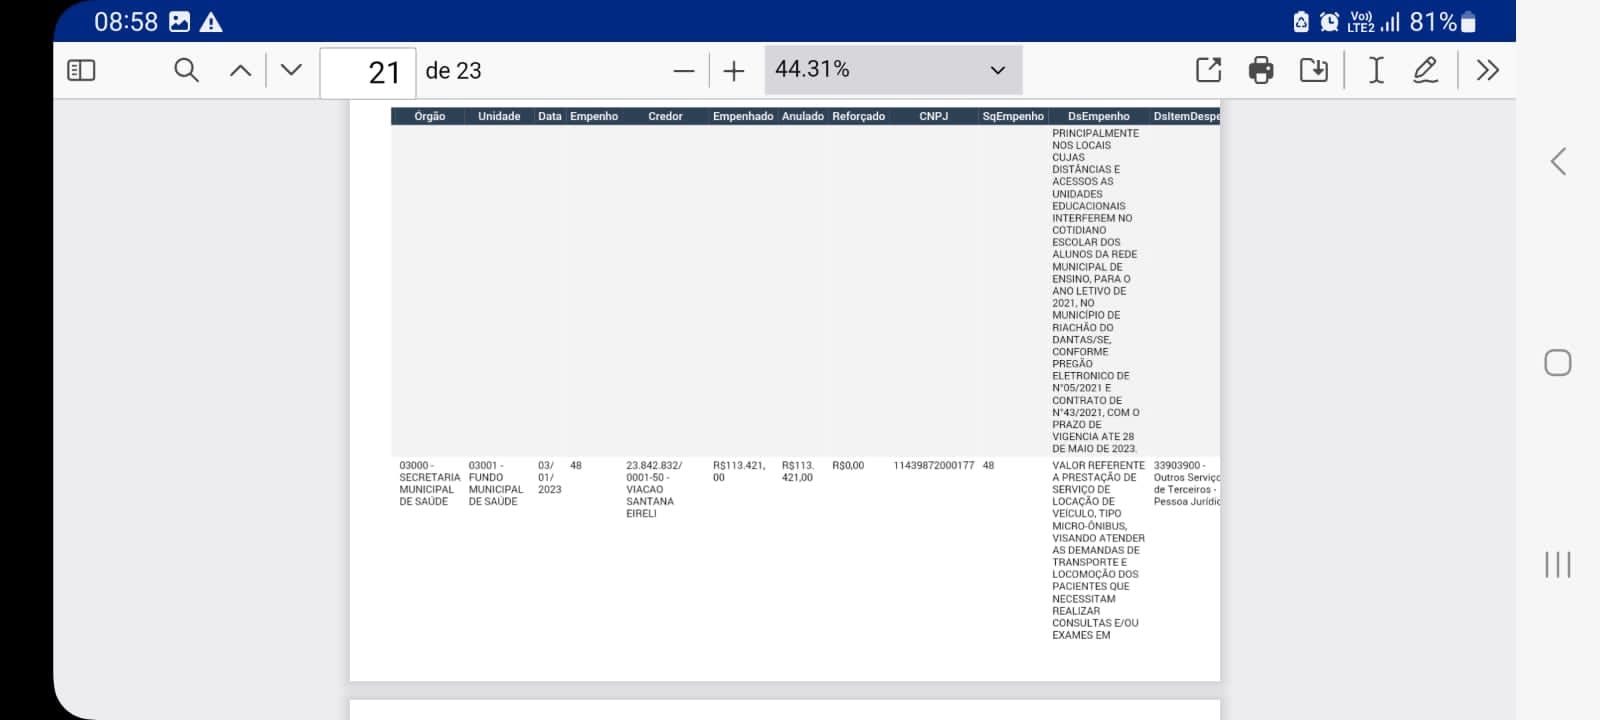Select the text cursor annotation tool
1600x720 pixels.
click(x=1376, y=70)
